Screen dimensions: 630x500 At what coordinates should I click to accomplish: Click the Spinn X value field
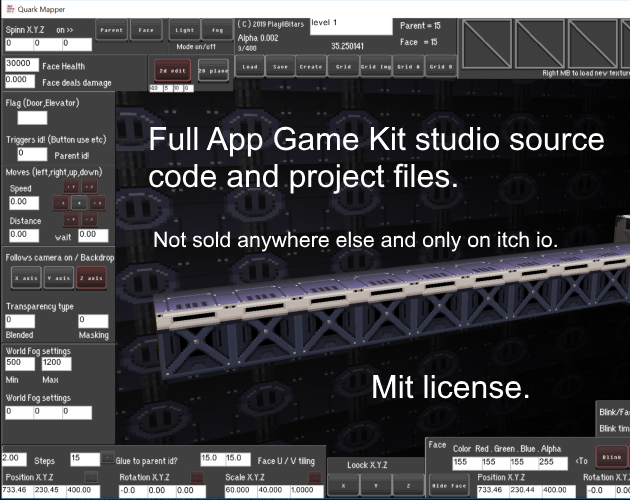tap(19, 44)
